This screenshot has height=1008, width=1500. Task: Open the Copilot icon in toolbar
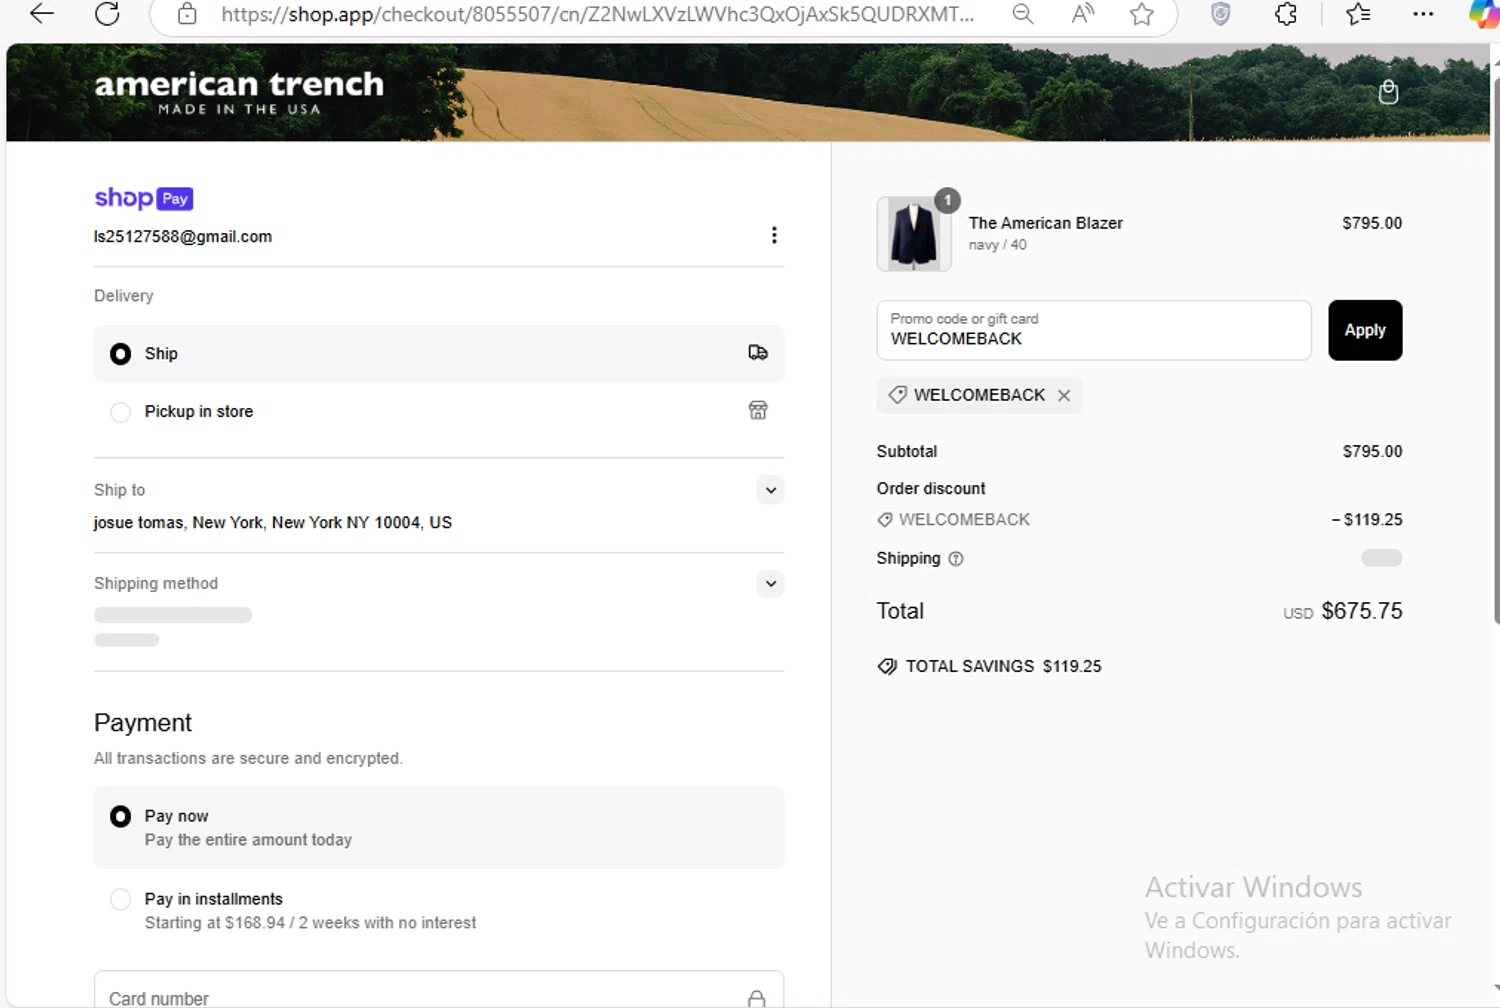pos(1484,14)
